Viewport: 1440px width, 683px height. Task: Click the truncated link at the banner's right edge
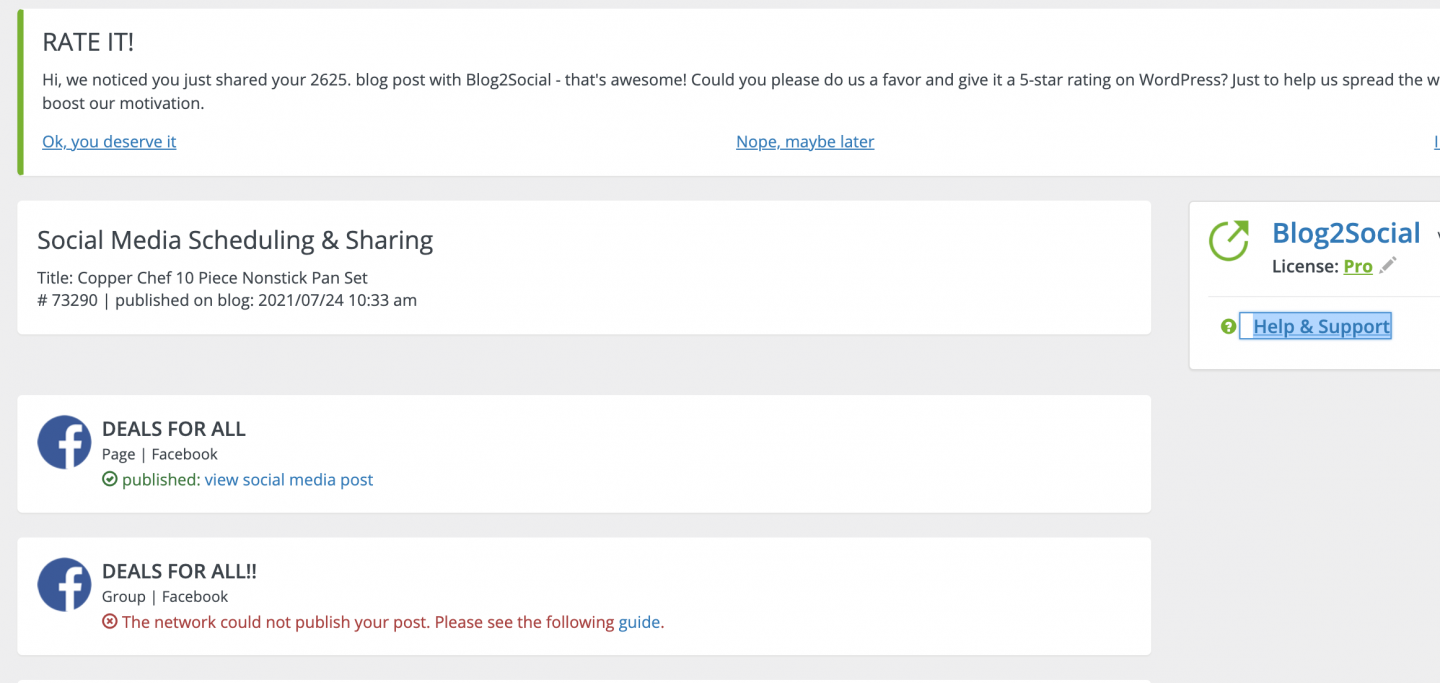click(x=1436, y=141)
